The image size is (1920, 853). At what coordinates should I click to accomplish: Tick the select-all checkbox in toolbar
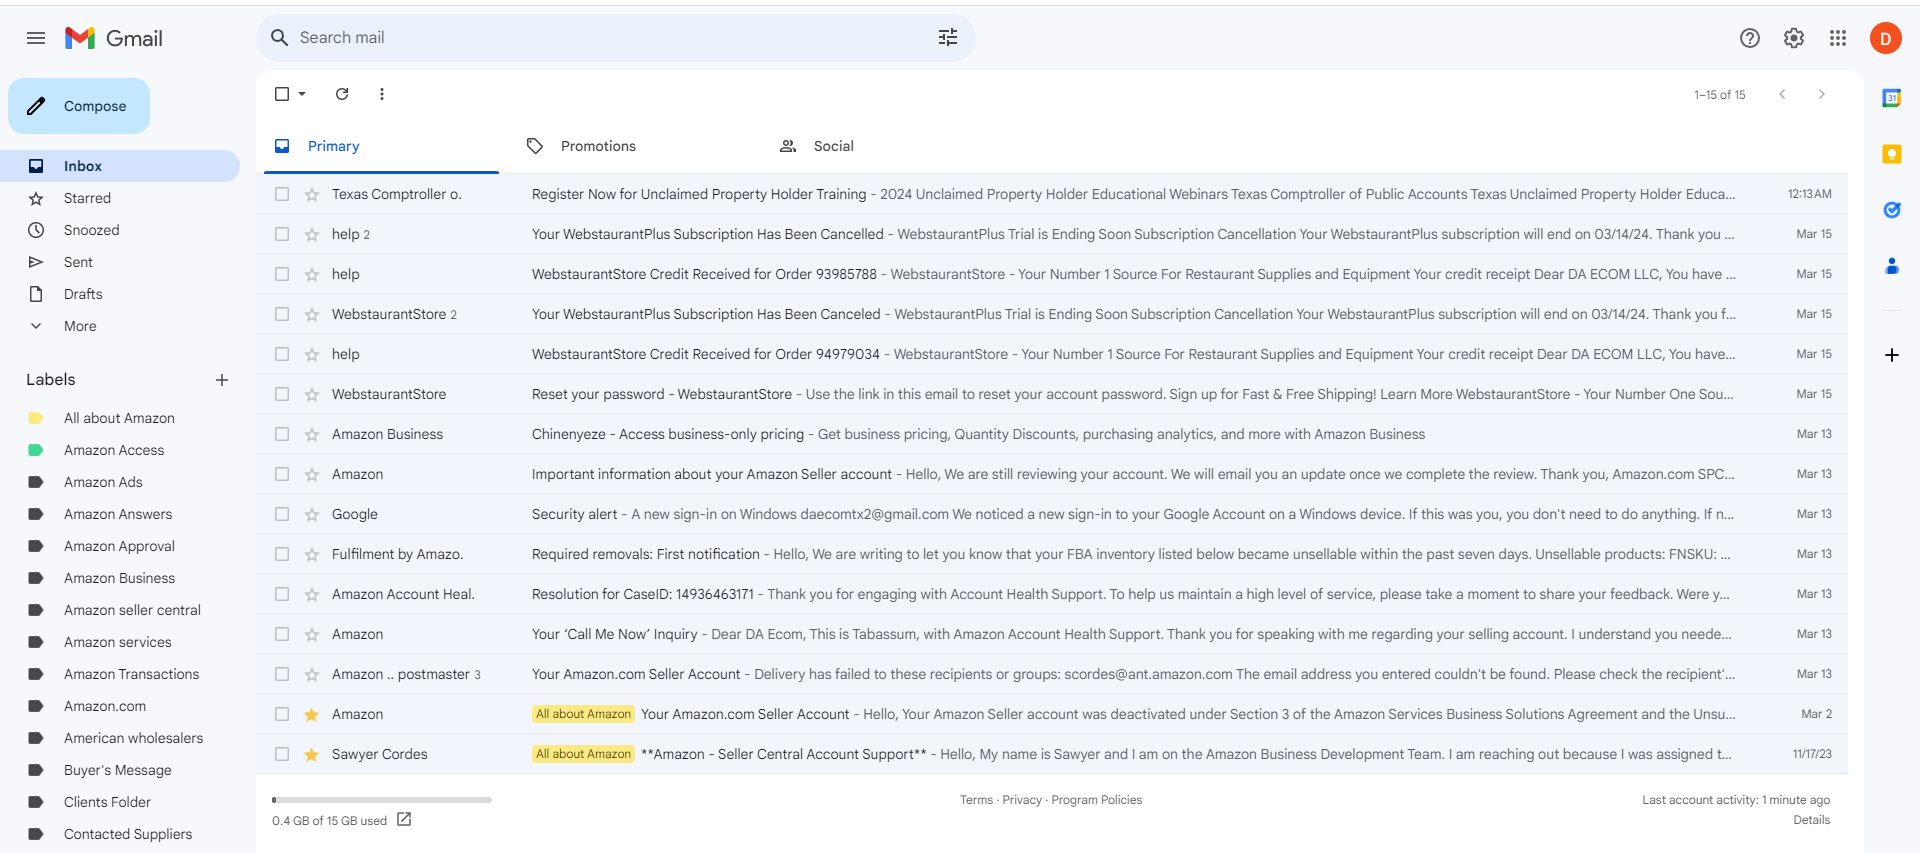pyautogui.click(x=282, y=94)
